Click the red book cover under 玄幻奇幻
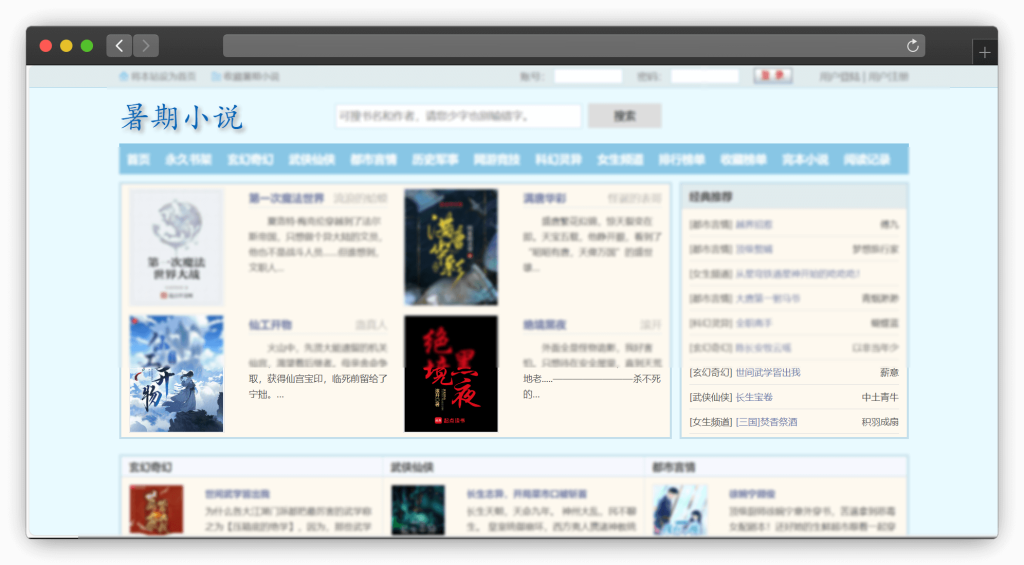This screenshot has width=1024, height=565. pos(156,510)
